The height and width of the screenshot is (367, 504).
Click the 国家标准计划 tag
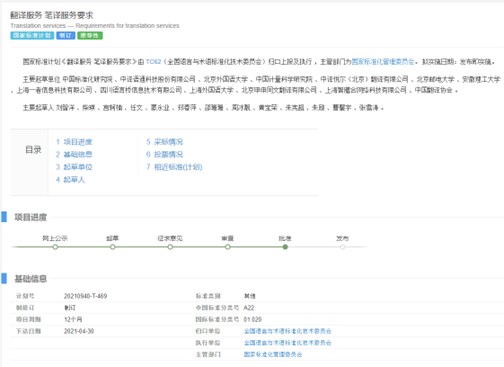point(32,36)
